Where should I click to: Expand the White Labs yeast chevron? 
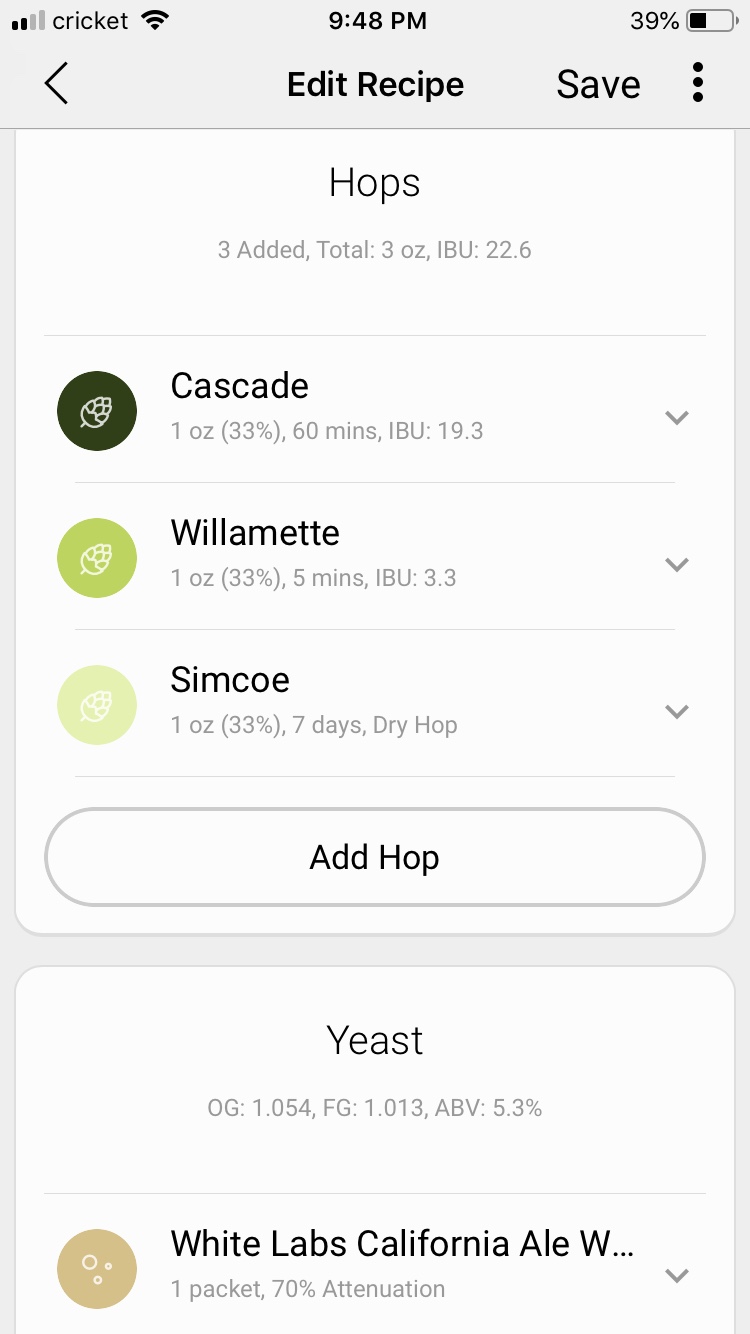click(x=677, y=1276)
